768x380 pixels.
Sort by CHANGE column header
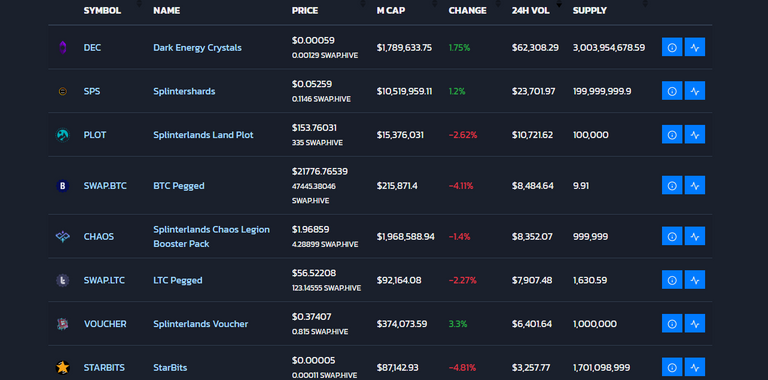tap(467, 10)
